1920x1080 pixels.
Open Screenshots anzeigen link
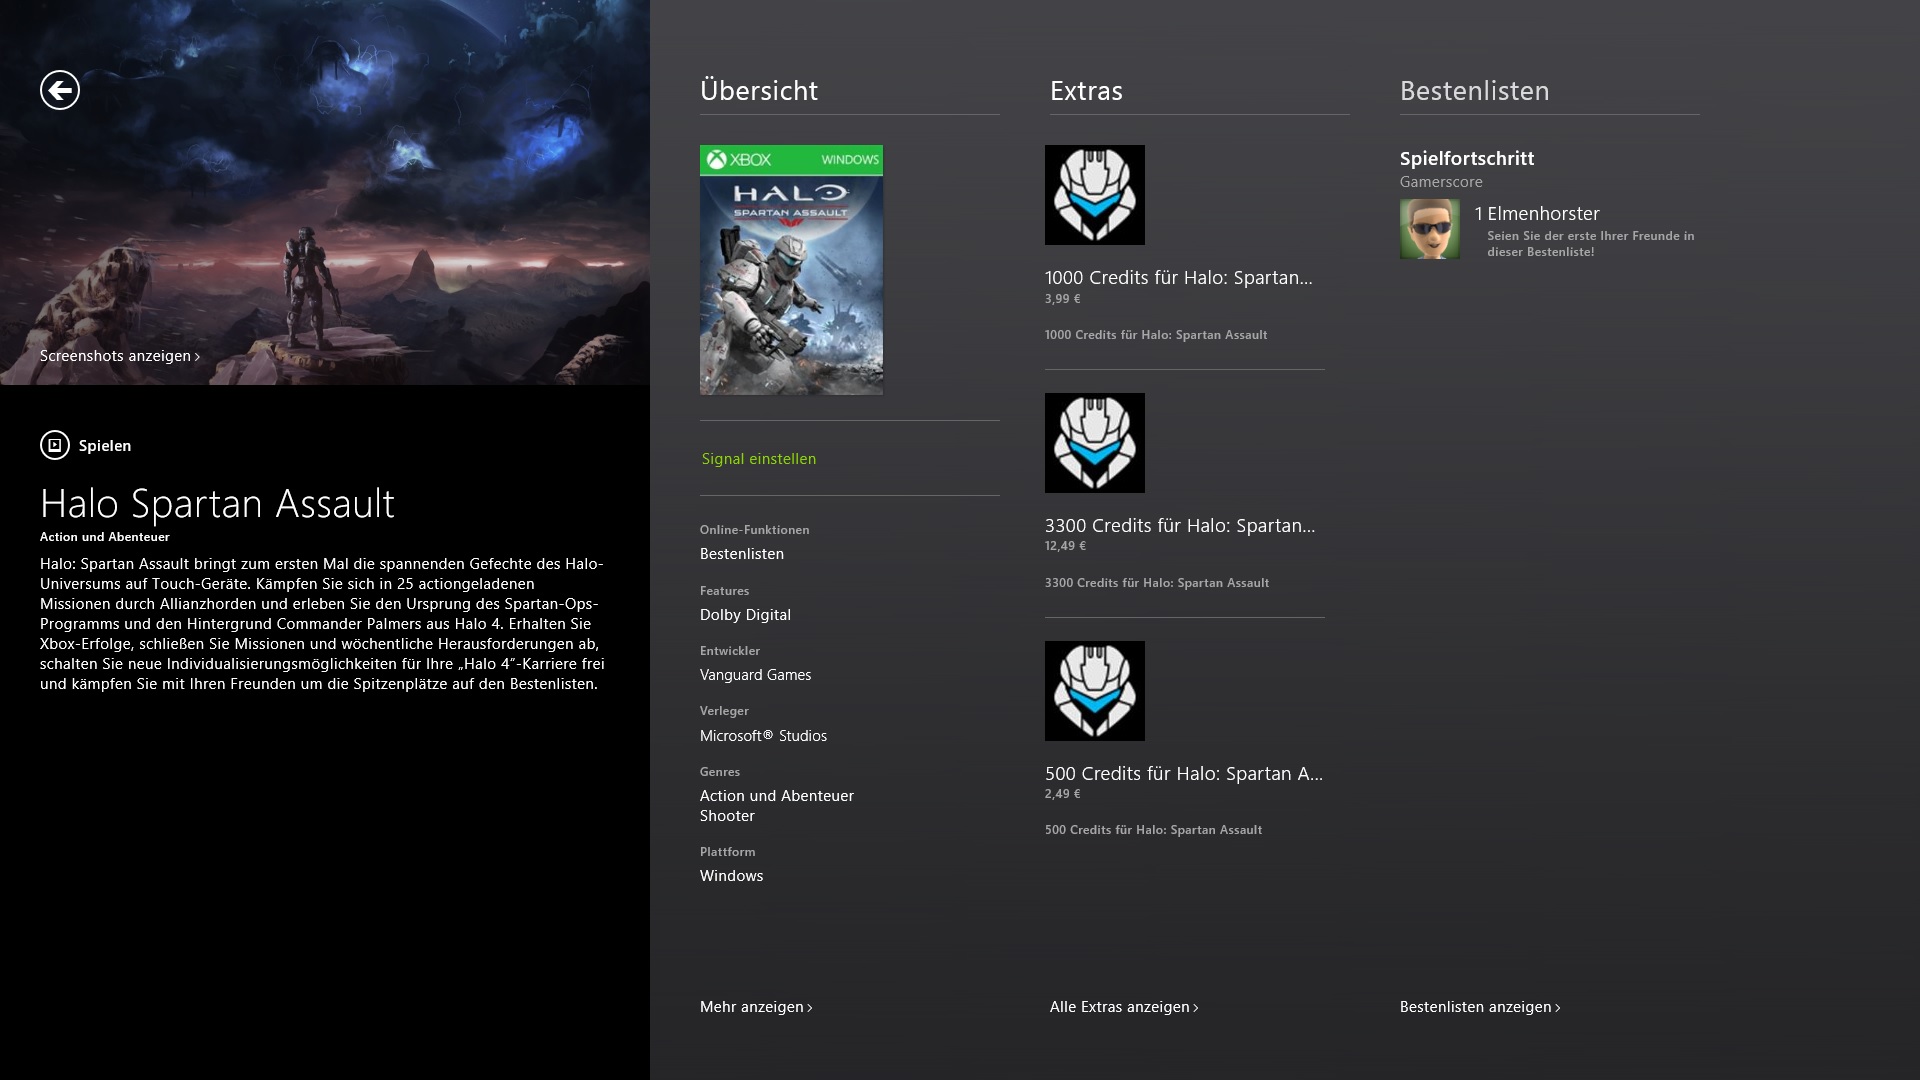click(x=120, y=356)
